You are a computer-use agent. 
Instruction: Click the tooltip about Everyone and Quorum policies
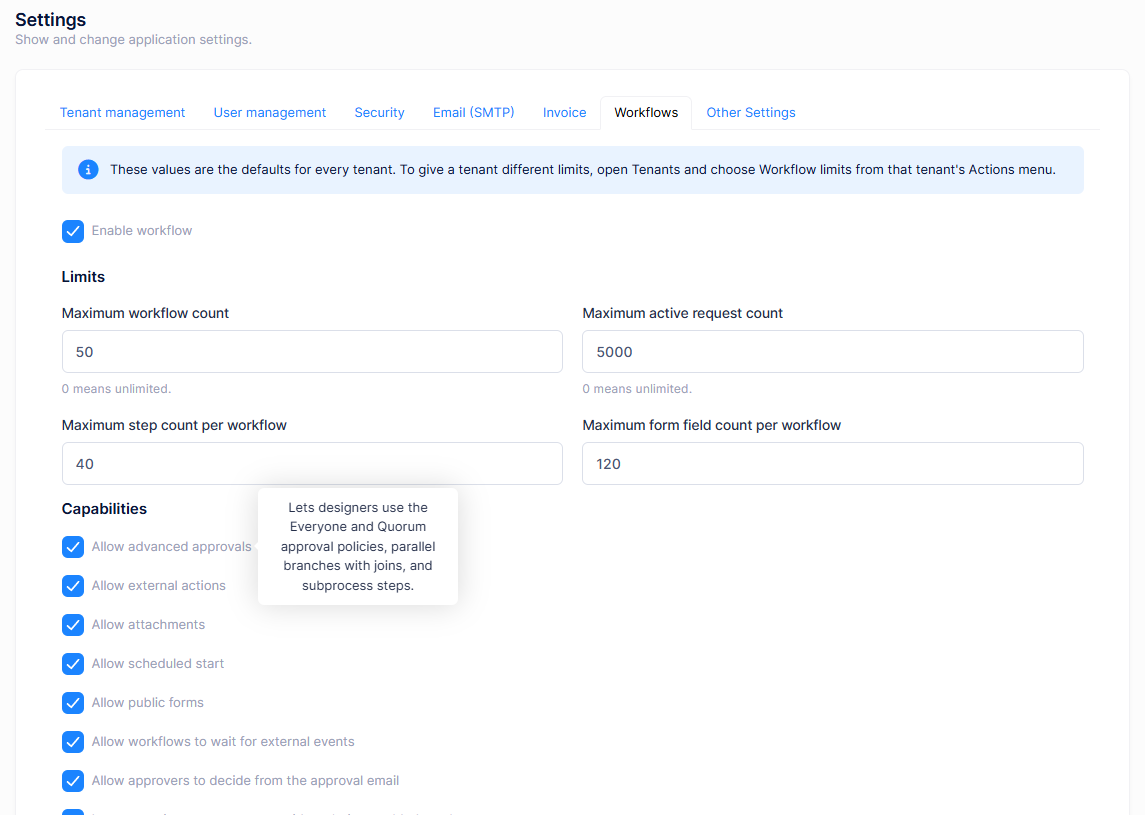358,546
